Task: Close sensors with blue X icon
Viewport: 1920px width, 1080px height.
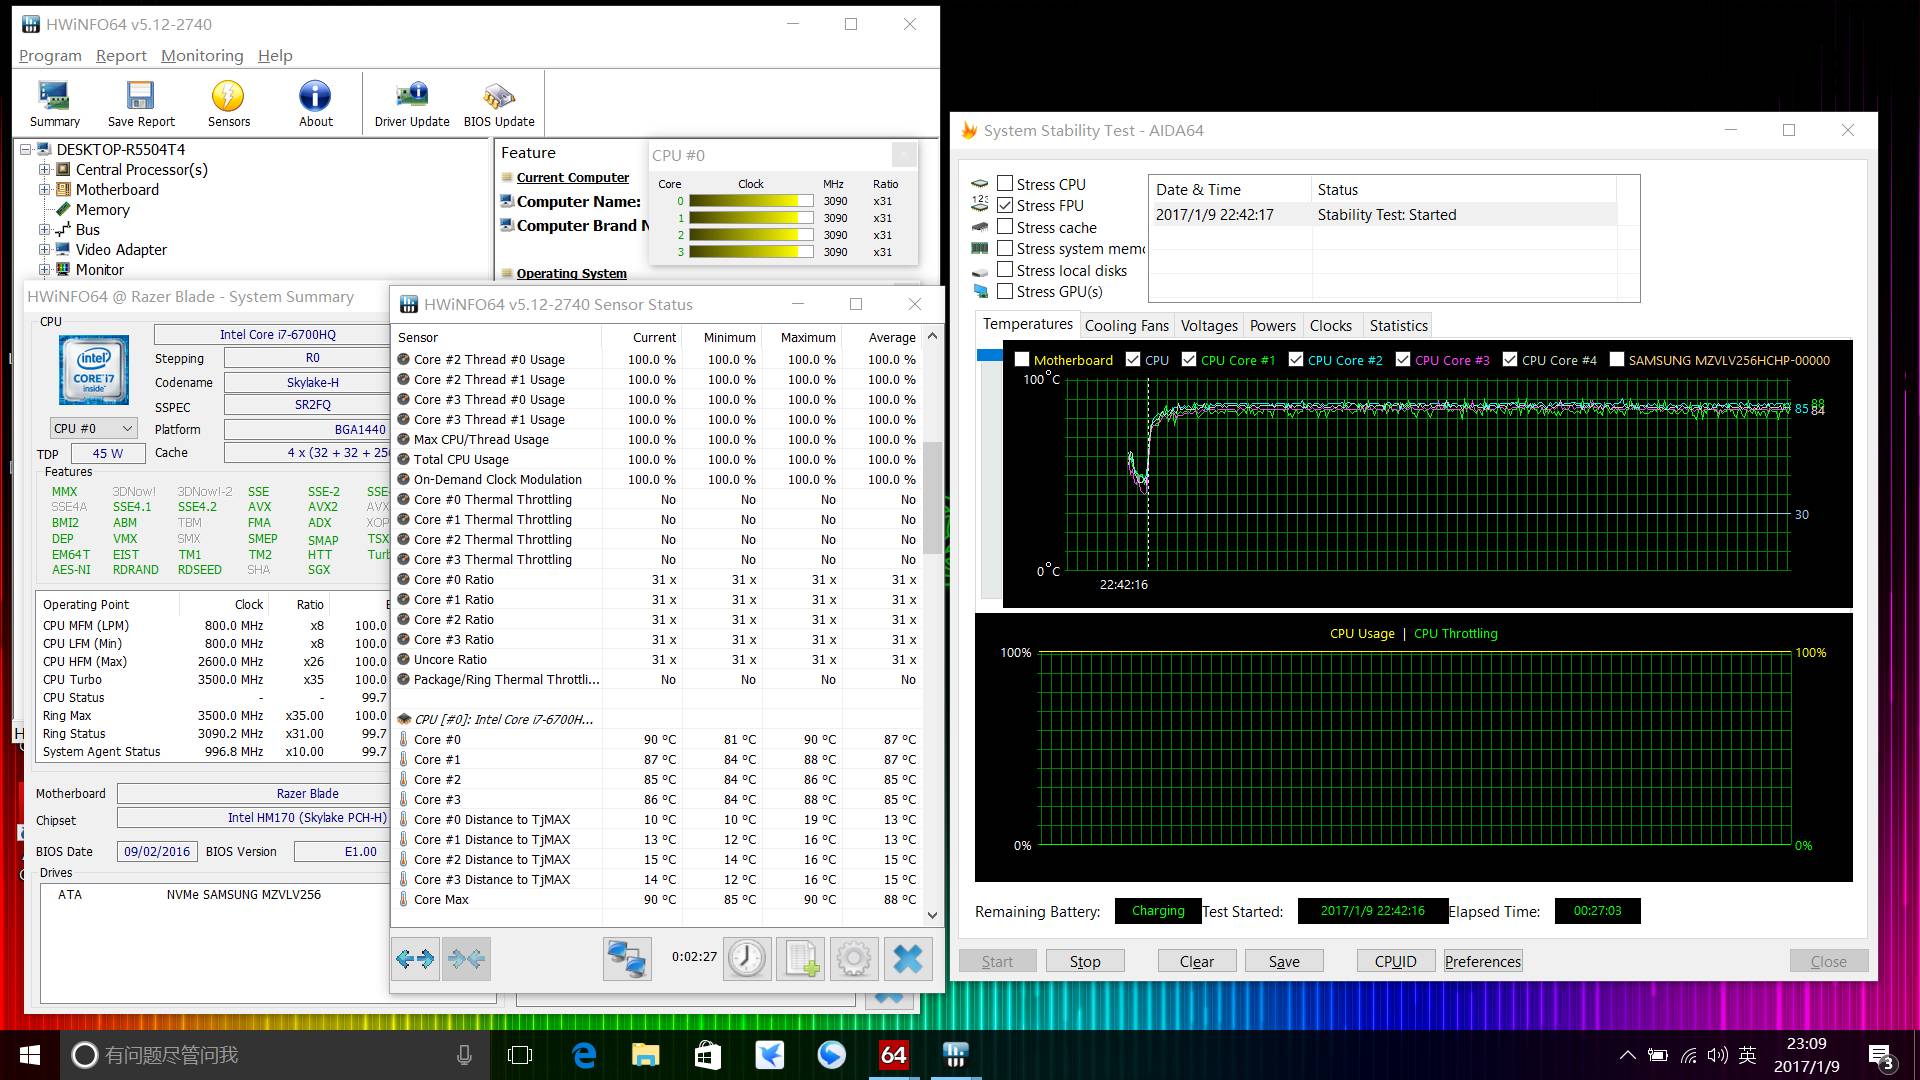Action: click(x=907, y=958)
